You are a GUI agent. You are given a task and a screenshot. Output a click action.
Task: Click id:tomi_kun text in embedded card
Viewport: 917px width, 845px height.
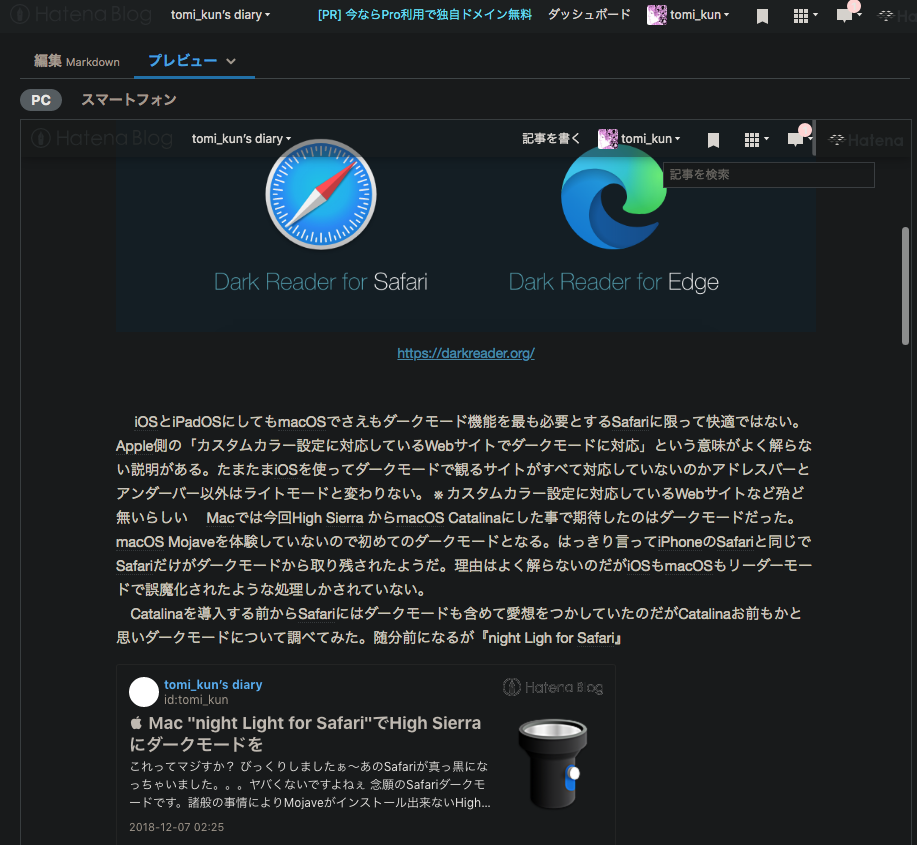tap(196, 700)
